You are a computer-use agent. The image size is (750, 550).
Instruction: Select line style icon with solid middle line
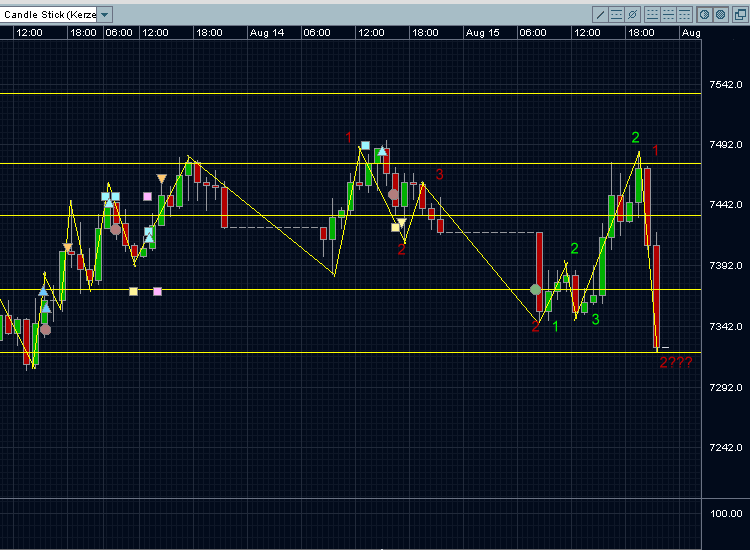point(668,14)
